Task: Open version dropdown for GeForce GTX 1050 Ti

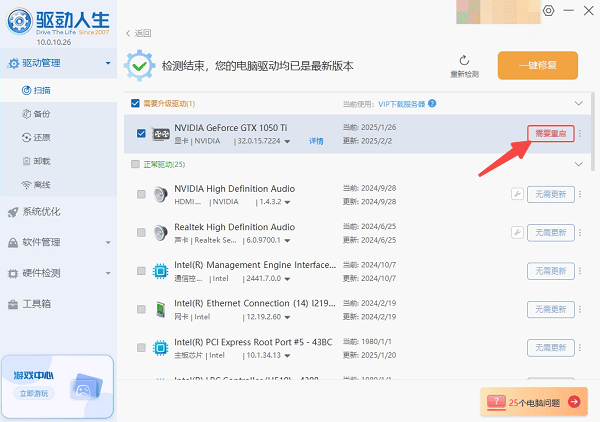Action: click(288, 142)
